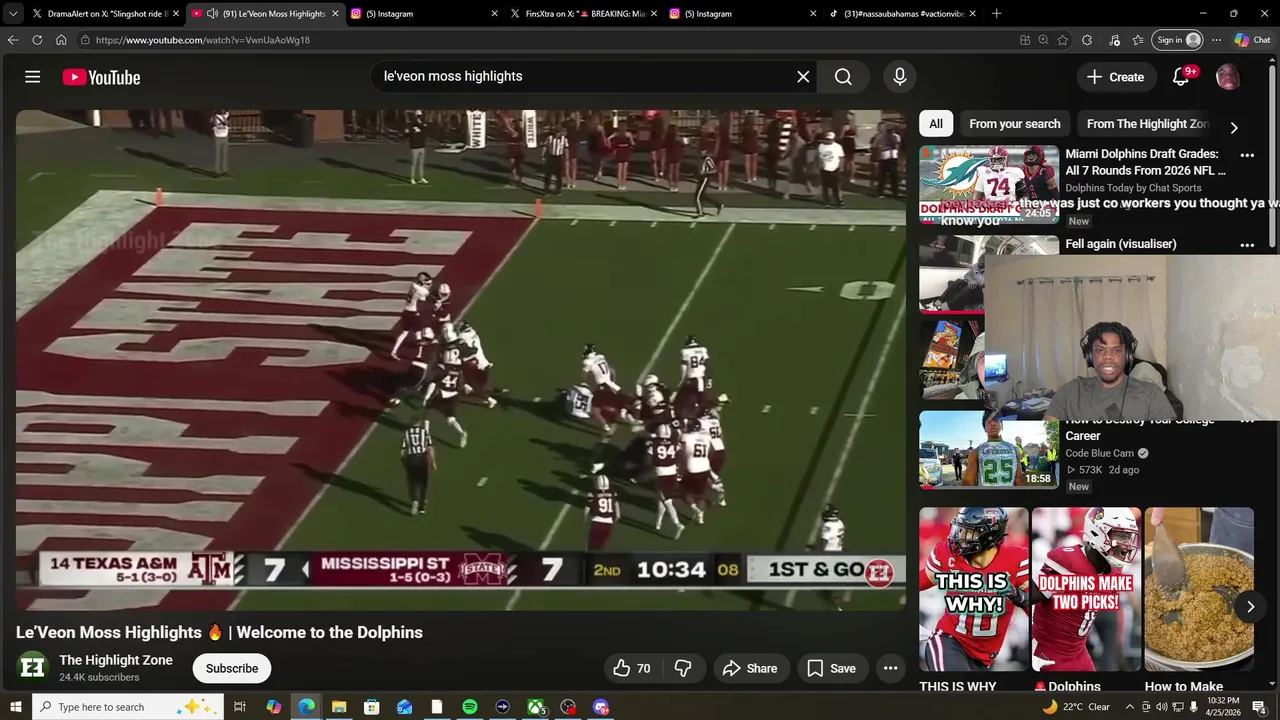Save the video to a playlist
The image size is (1280, 720).
tap(832, 668)
